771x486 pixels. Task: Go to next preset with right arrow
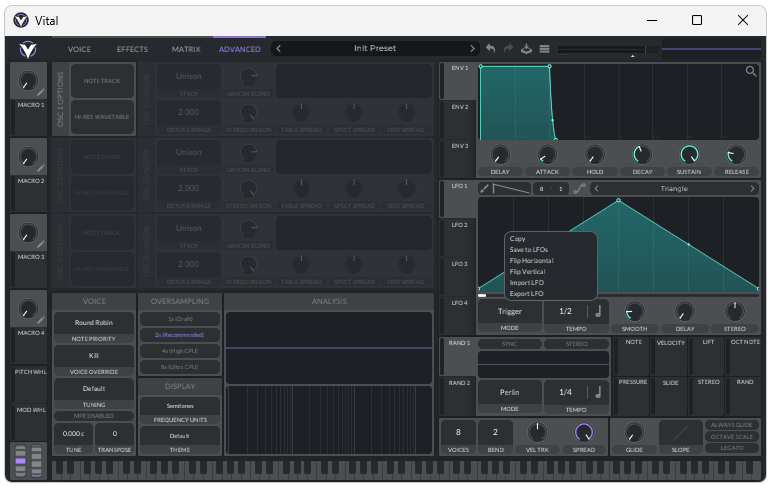pyautogui.click(x=473, y=48)
